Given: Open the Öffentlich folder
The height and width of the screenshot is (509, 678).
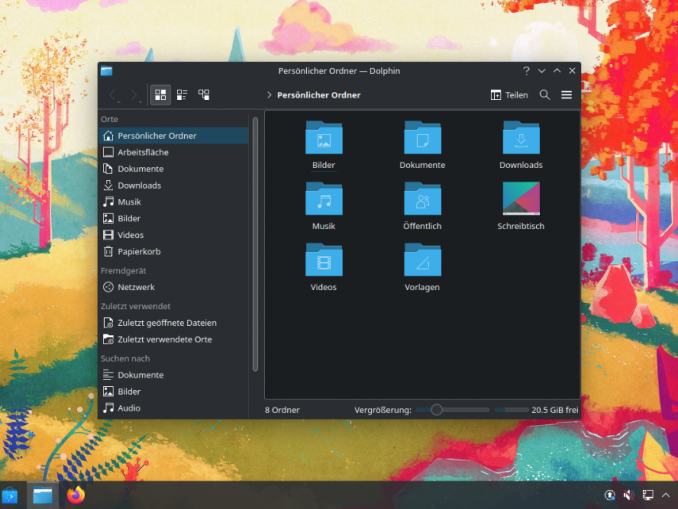Looking at the screenshot, I should (x=422, y=200).
